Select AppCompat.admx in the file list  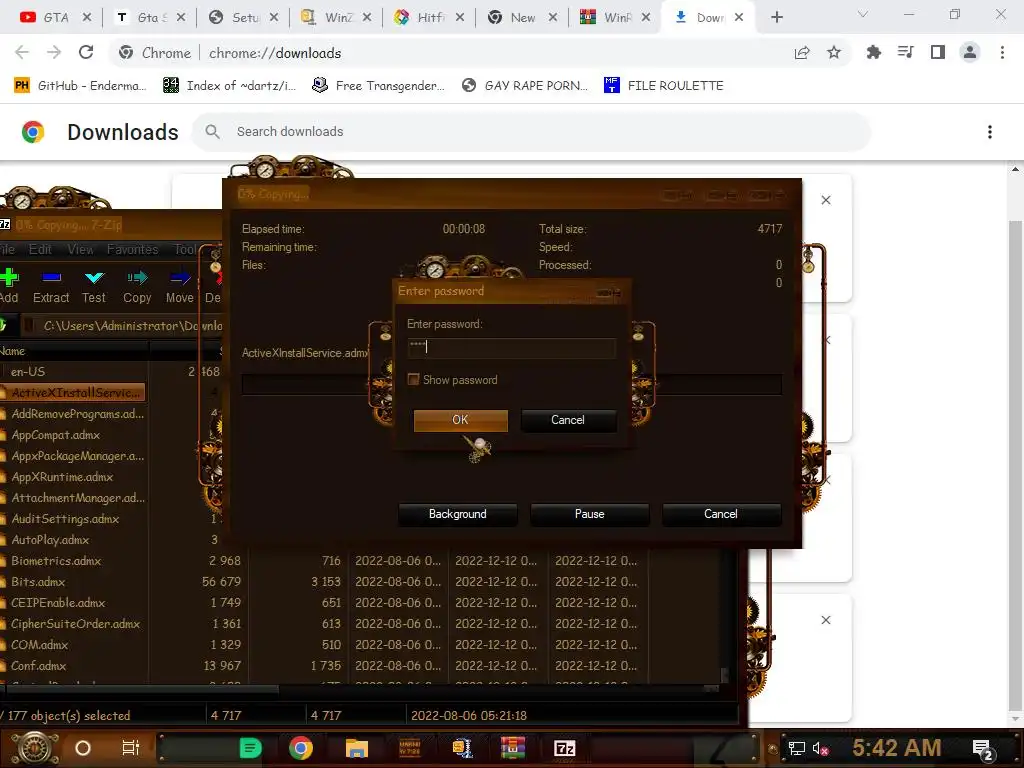pyautogui.click(x=56, y=435)
